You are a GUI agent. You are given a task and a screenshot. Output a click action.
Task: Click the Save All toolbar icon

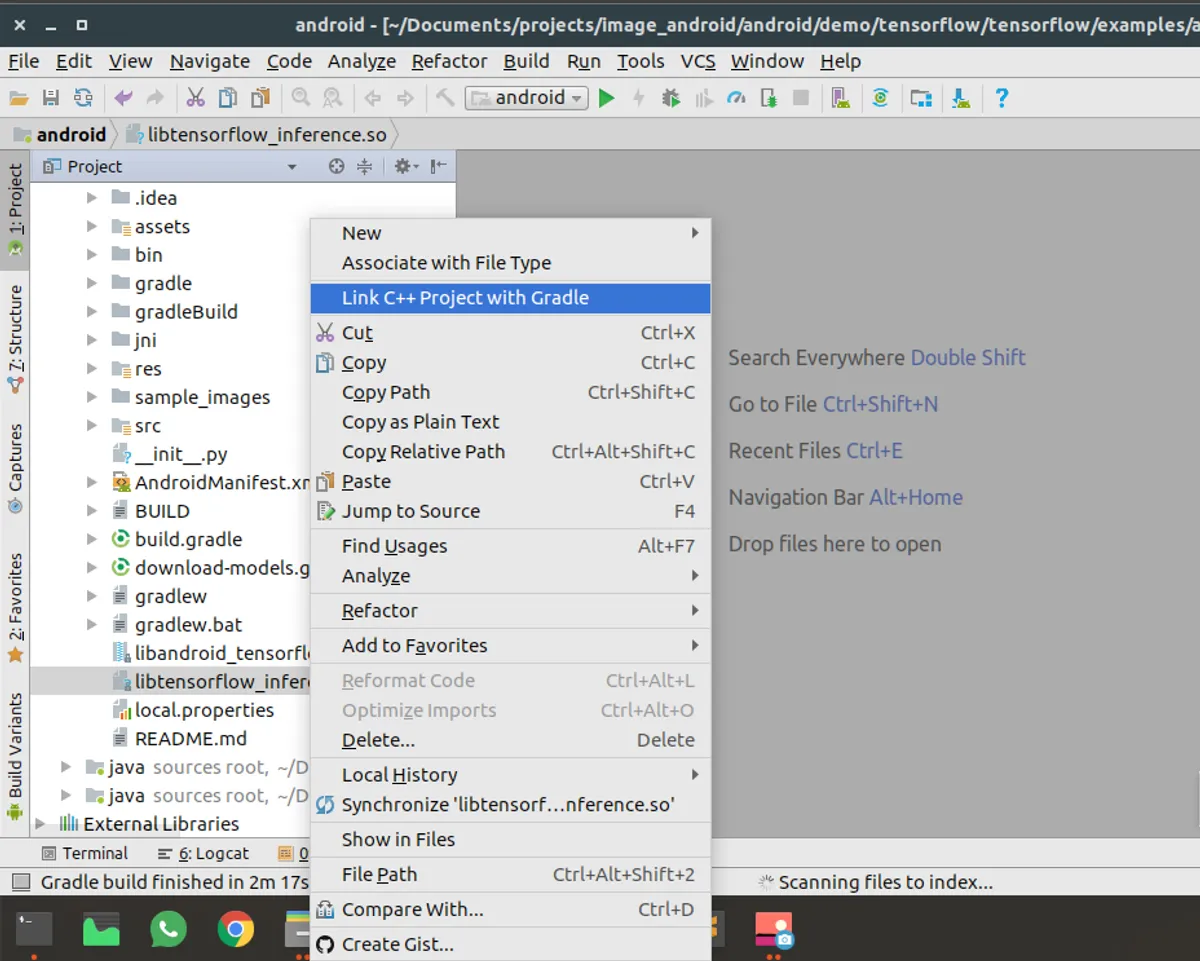pyautogui.click(x=51, y=98)
